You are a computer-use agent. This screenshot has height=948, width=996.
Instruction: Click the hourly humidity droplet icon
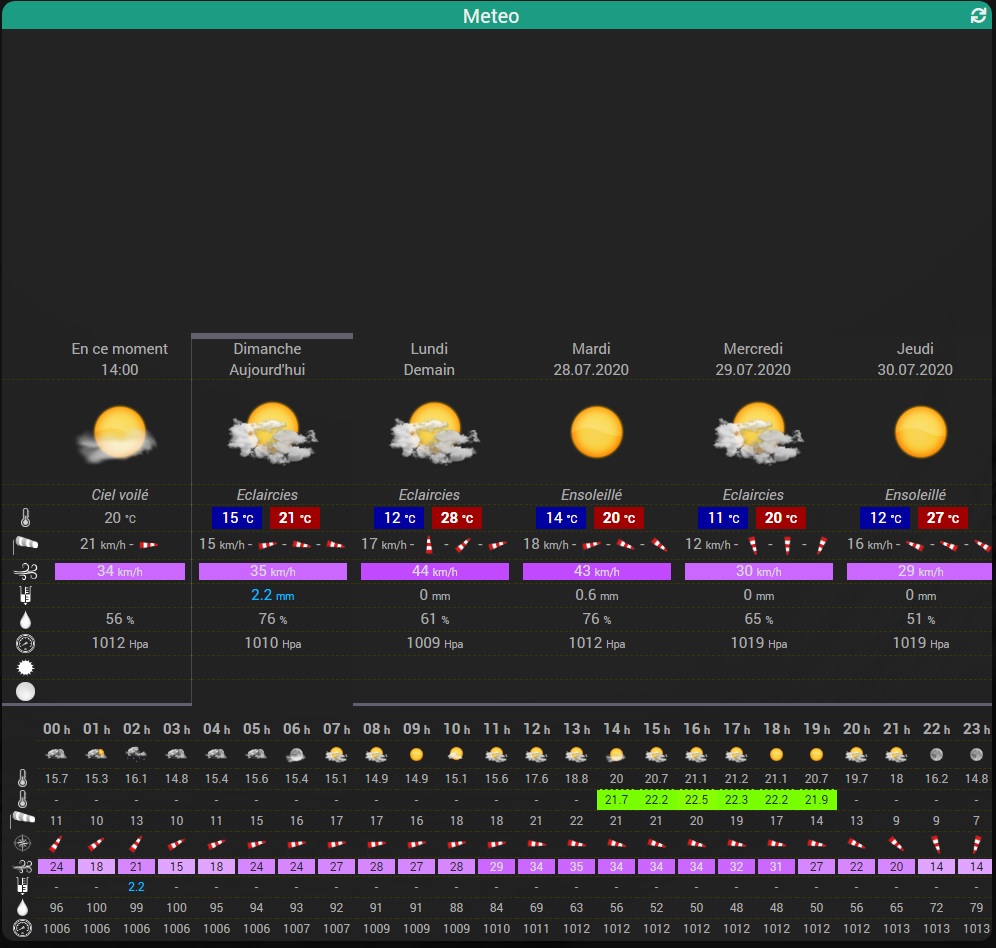tap(22, 907)
